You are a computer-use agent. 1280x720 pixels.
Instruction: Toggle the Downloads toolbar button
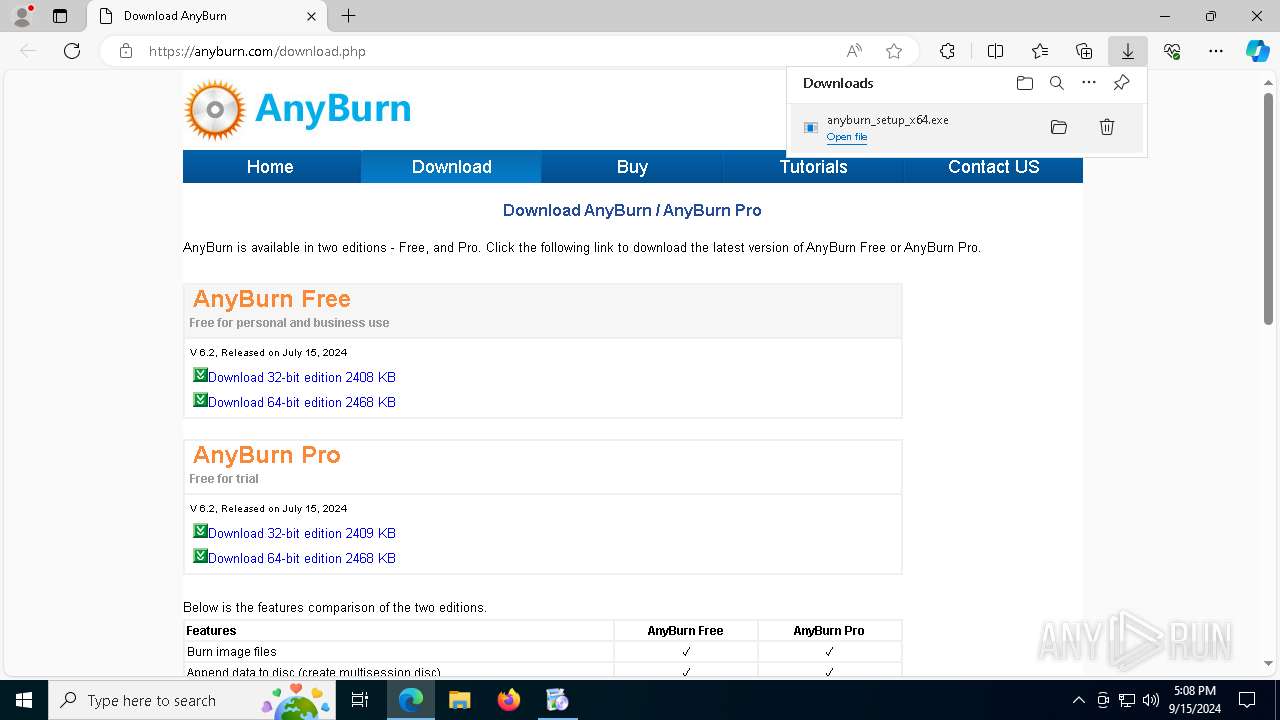pyautogui.click(x=1128, y=51)
